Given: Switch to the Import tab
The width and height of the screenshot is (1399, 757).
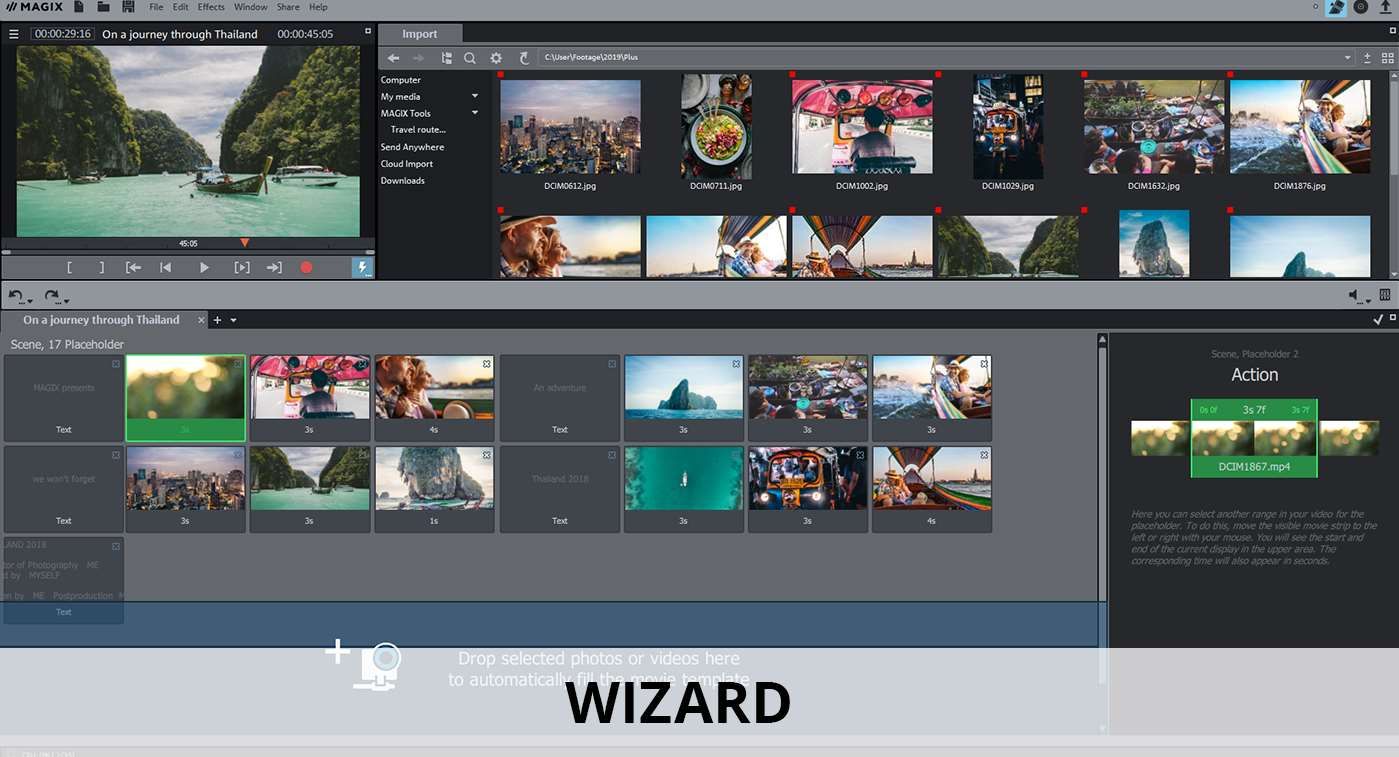Looking at the screenshot, I should click(420, 34).
